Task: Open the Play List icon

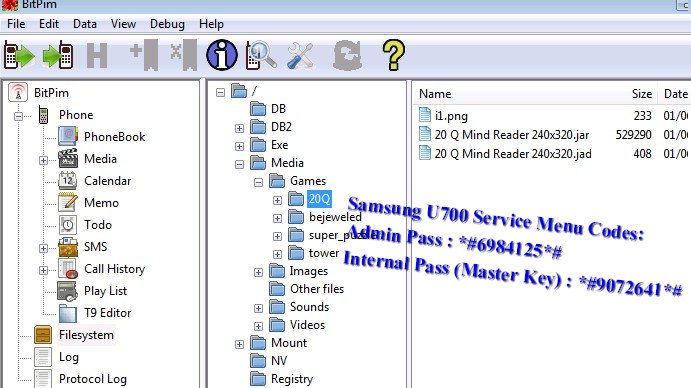Action: [x=68, y=291]
